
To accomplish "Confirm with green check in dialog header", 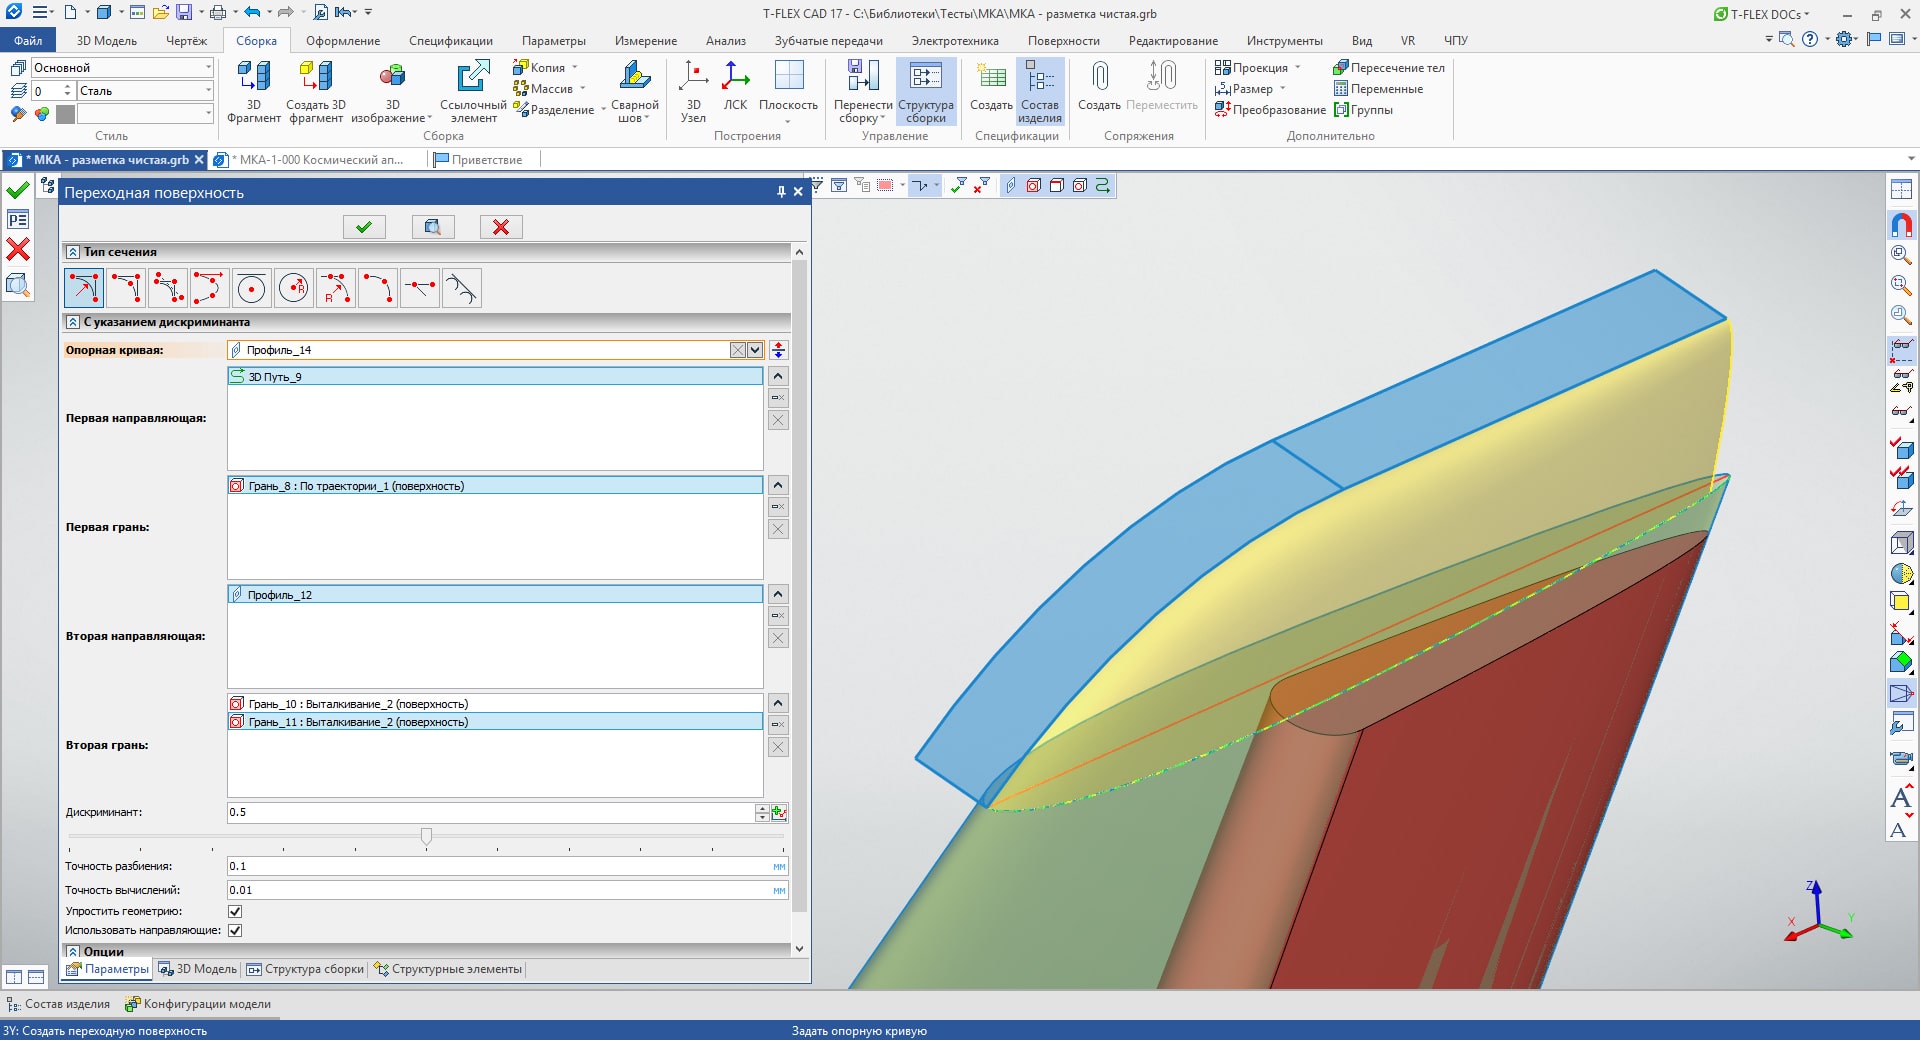I will pos(364,227).
